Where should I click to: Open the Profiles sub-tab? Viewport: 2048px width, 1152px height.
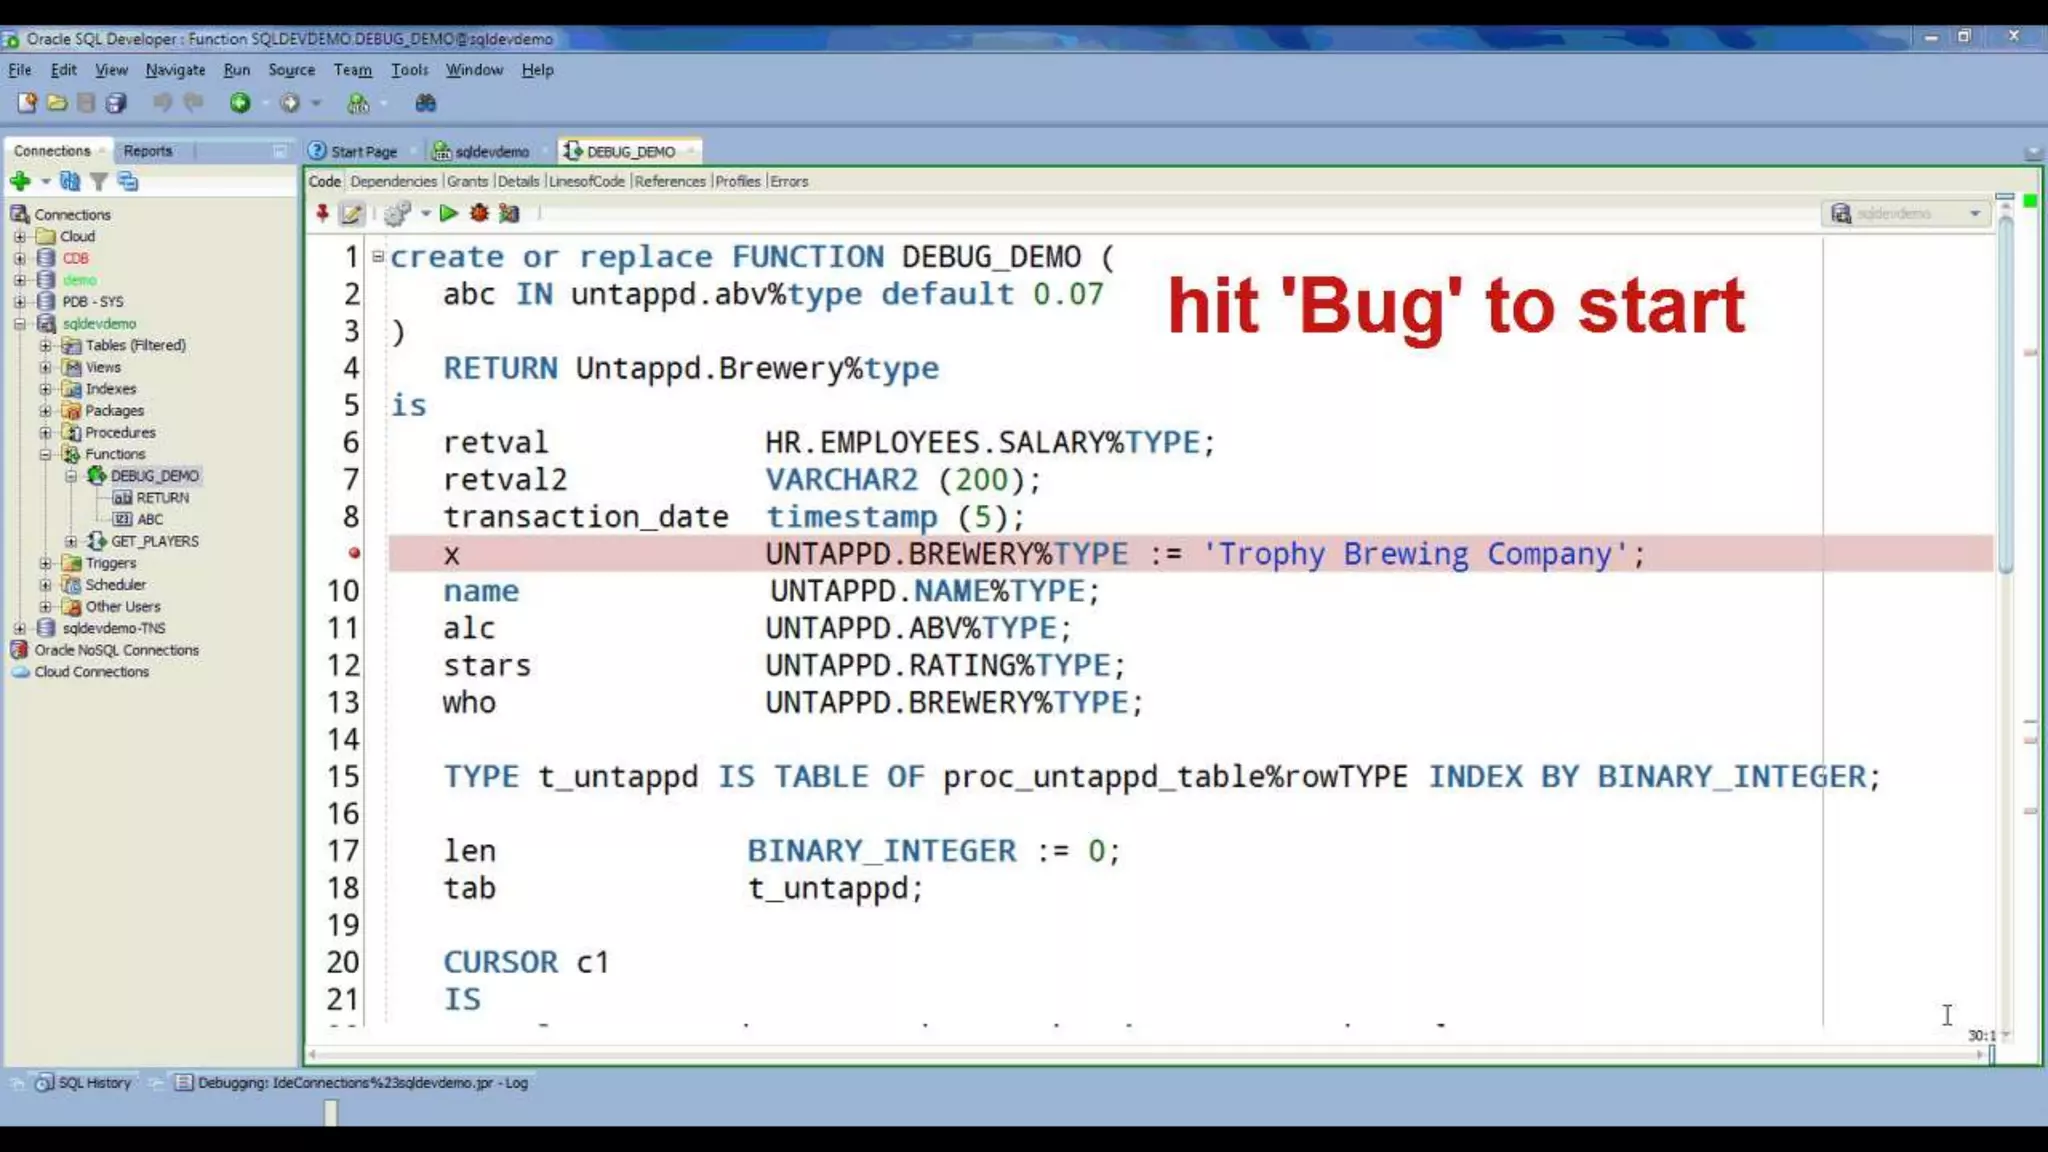pos(738,181)
